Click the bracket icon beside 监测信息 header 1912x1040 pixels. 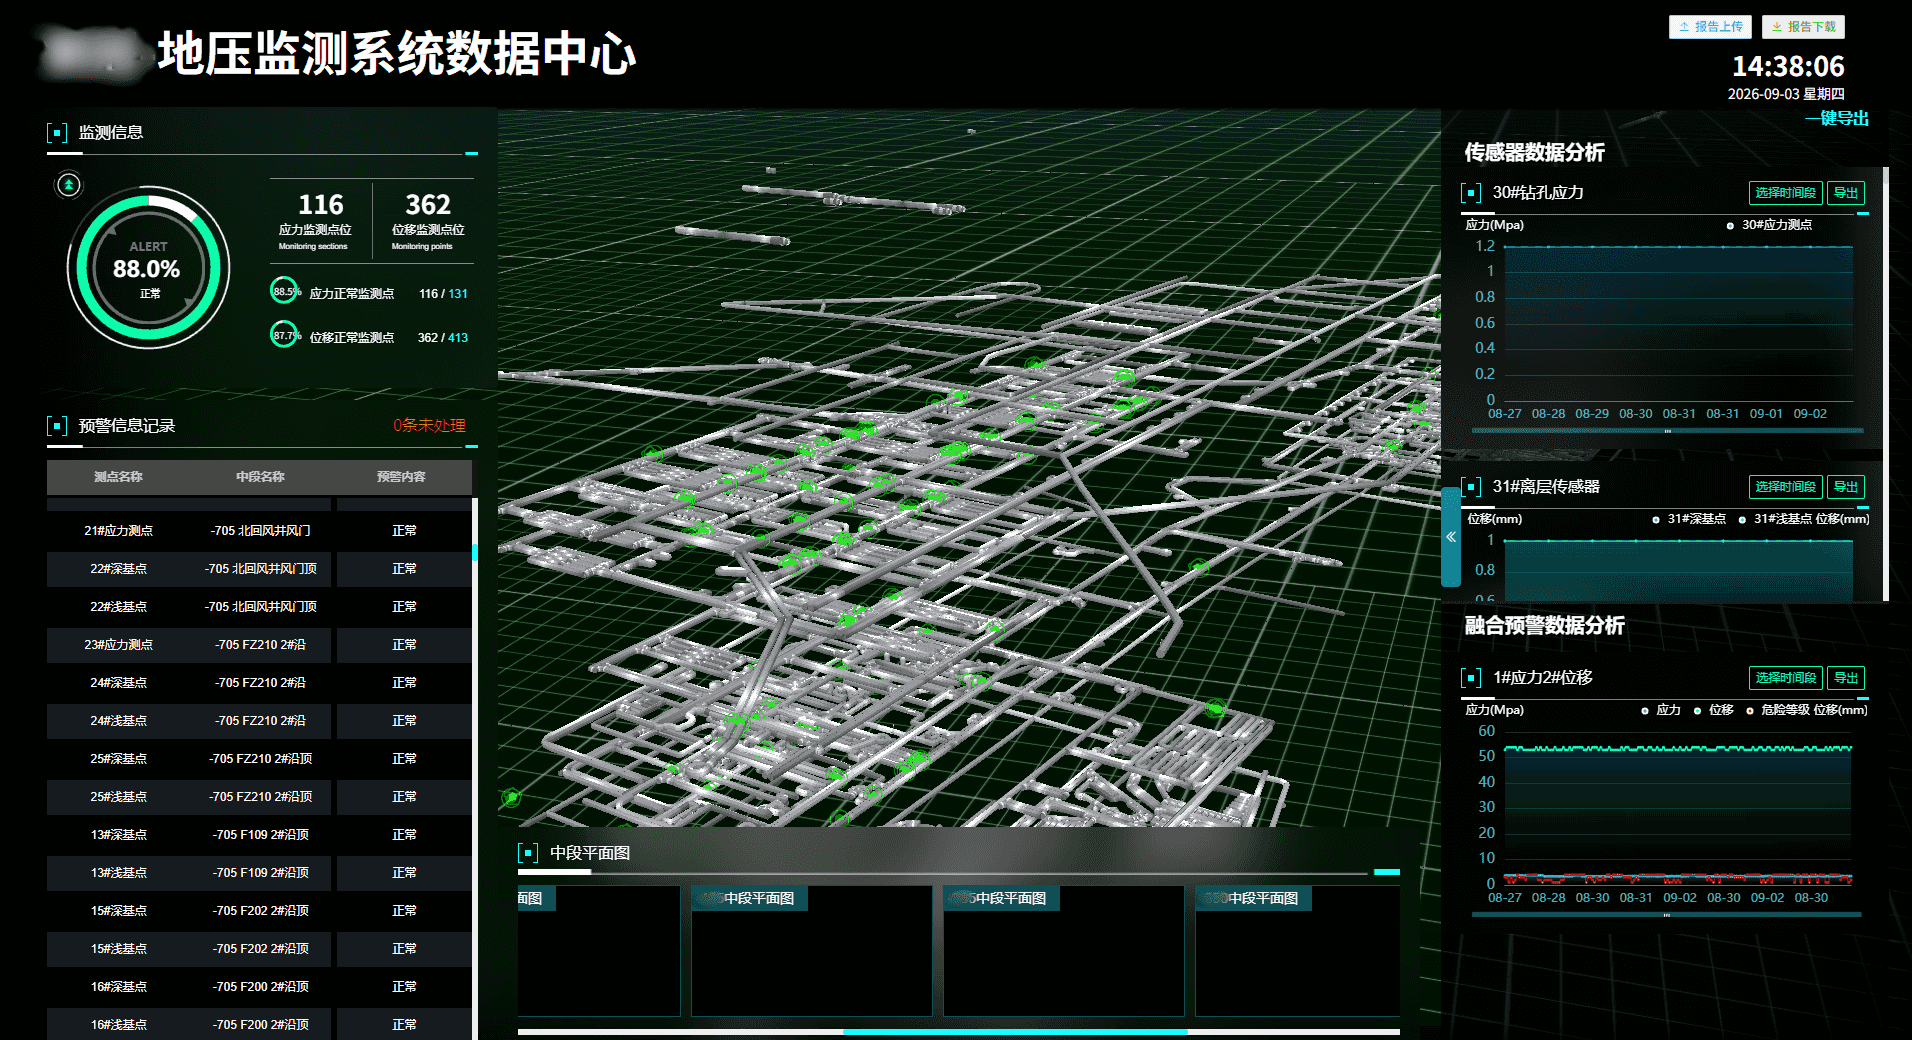(x=57, y=133)
